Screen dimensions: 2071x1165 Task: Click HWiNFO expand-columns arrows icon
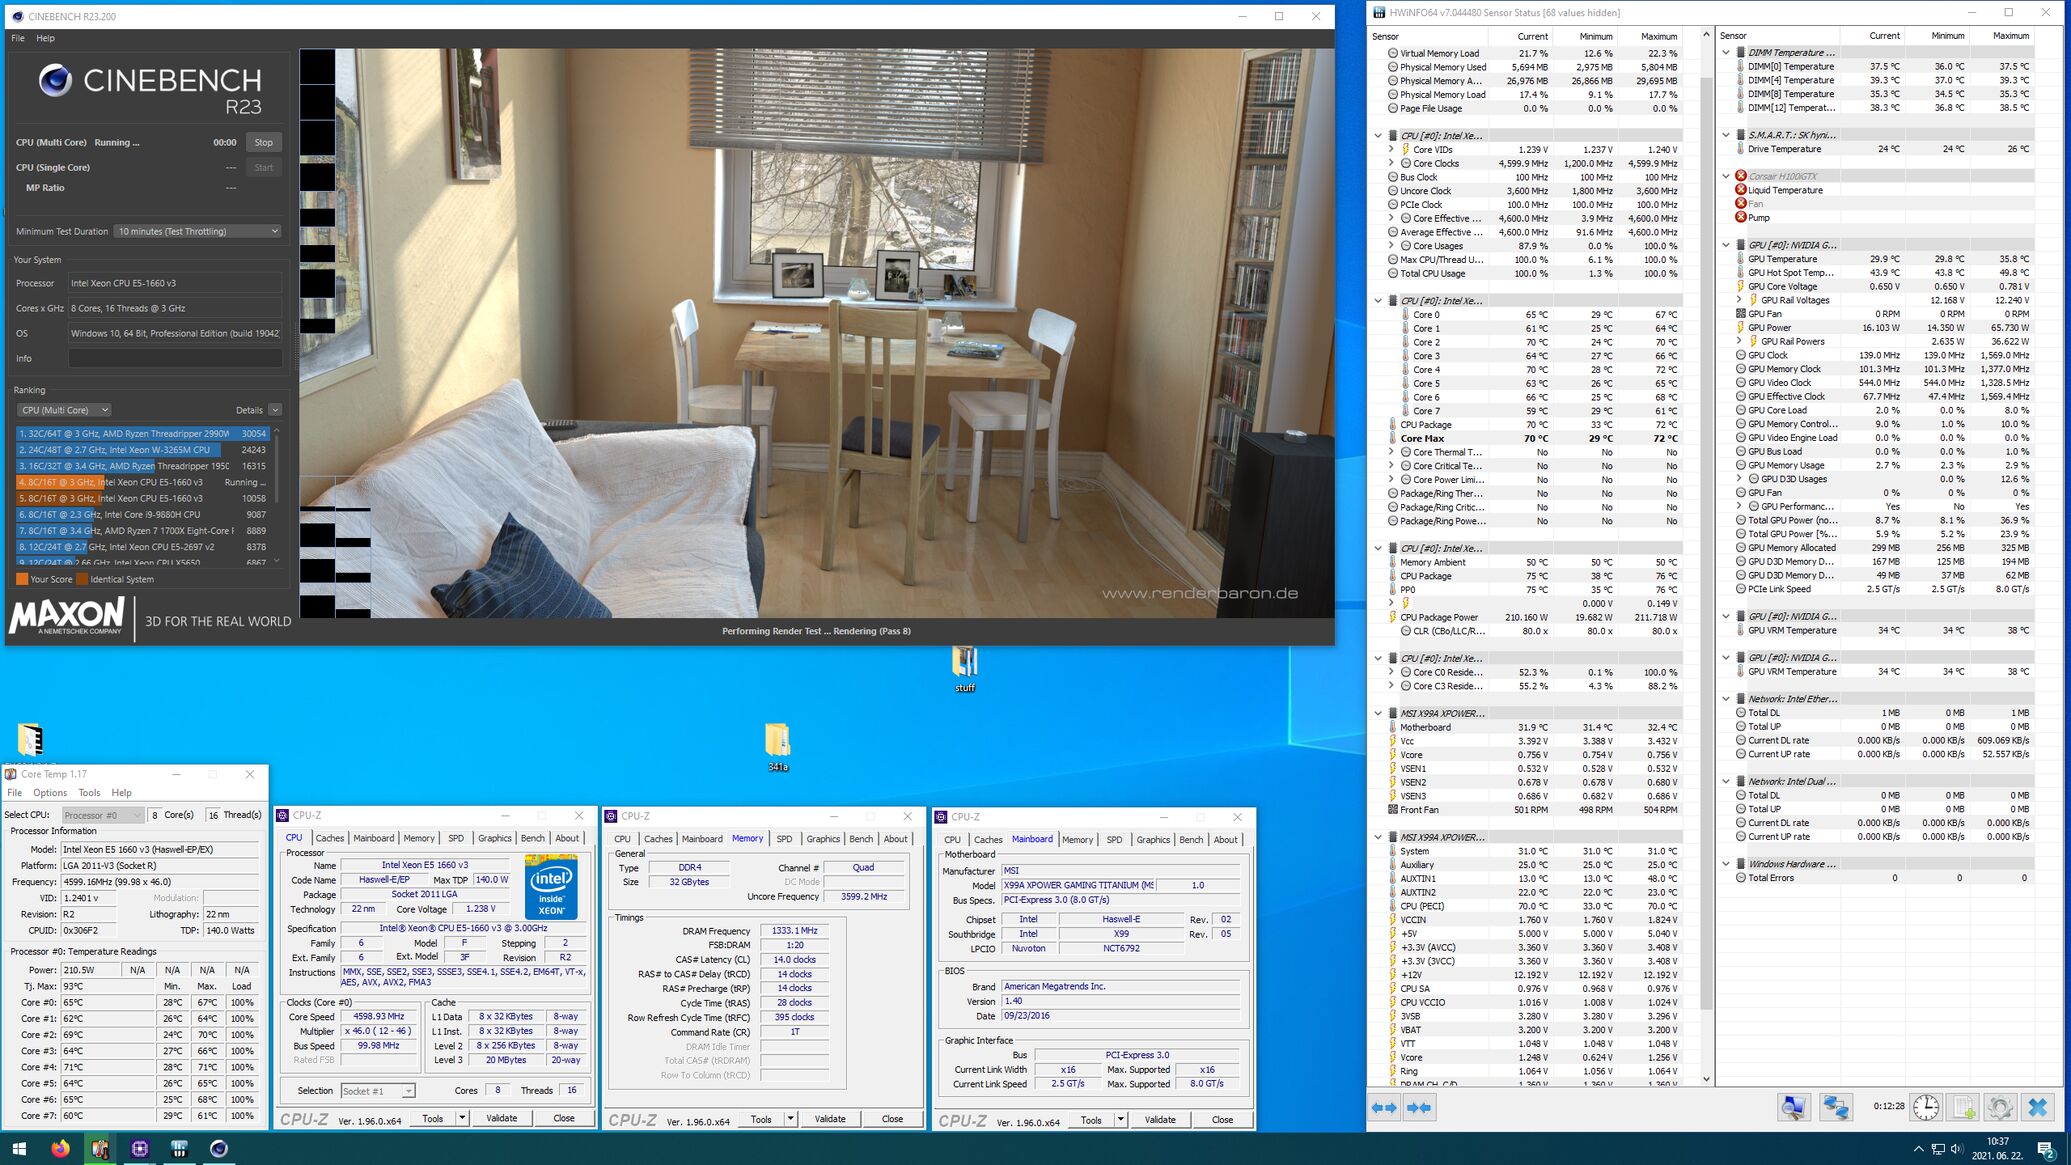click(1384, 1107)
